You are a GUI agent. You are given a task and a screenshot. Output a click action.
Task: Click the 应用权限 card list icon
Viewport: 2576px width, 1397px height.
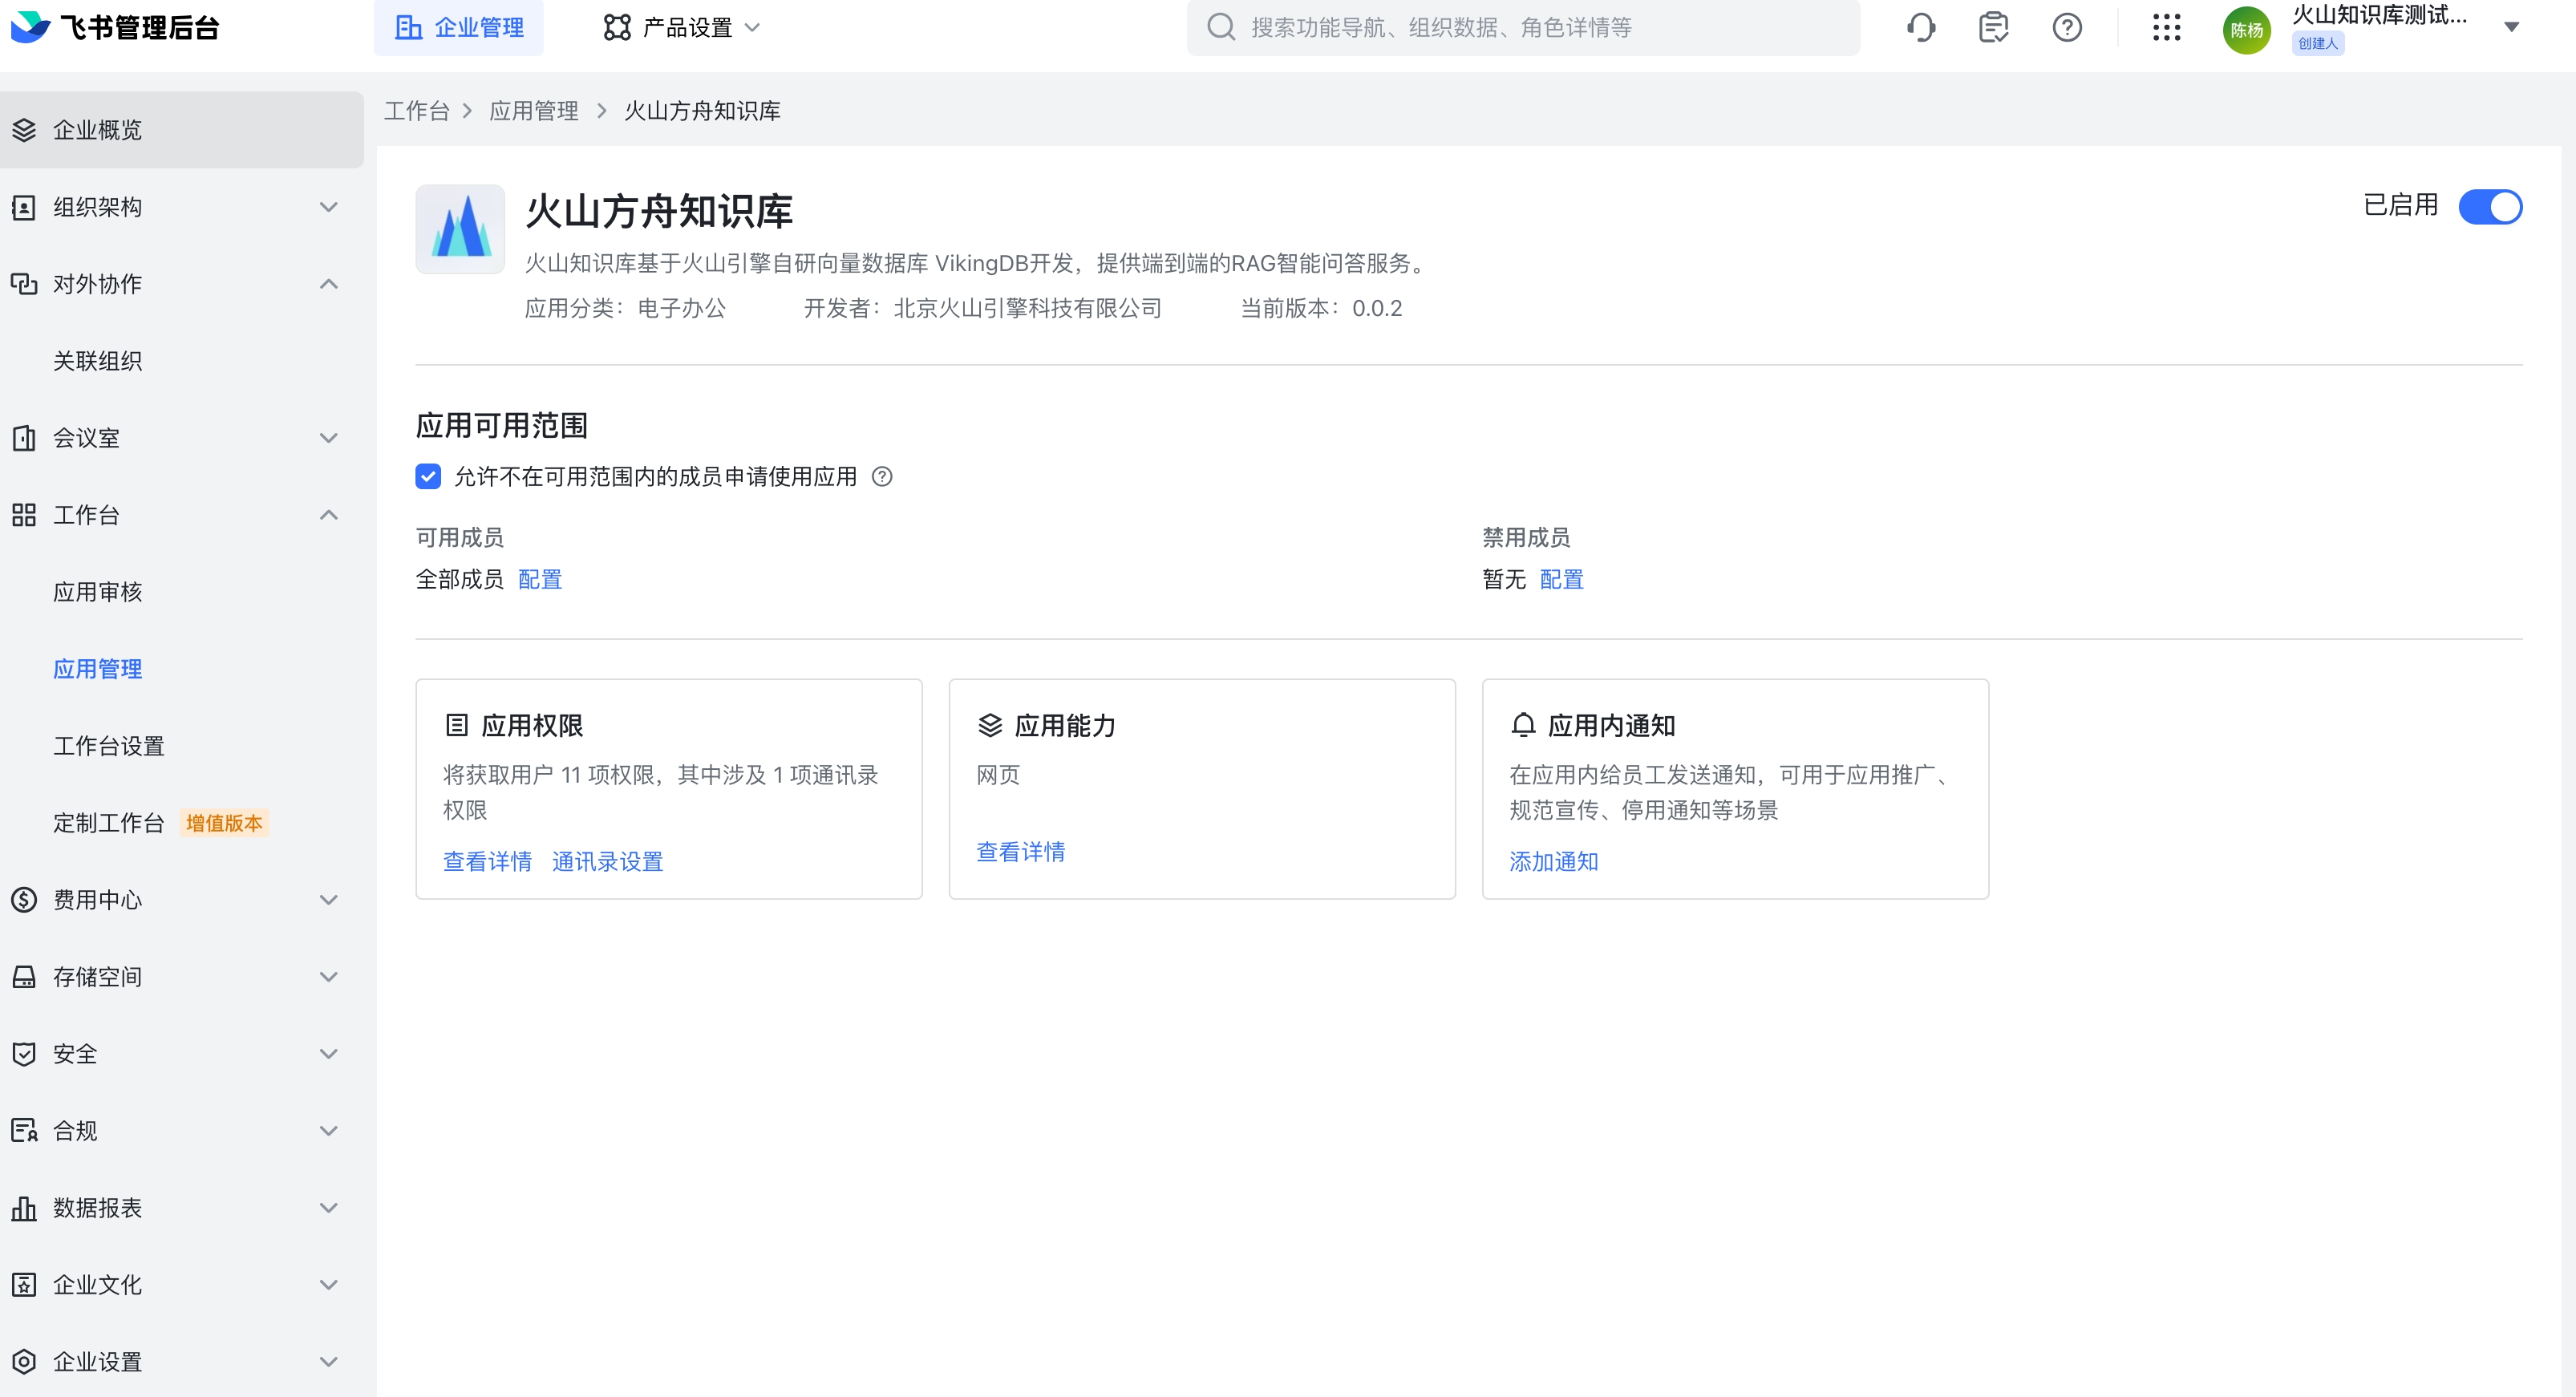coord(456,725)
